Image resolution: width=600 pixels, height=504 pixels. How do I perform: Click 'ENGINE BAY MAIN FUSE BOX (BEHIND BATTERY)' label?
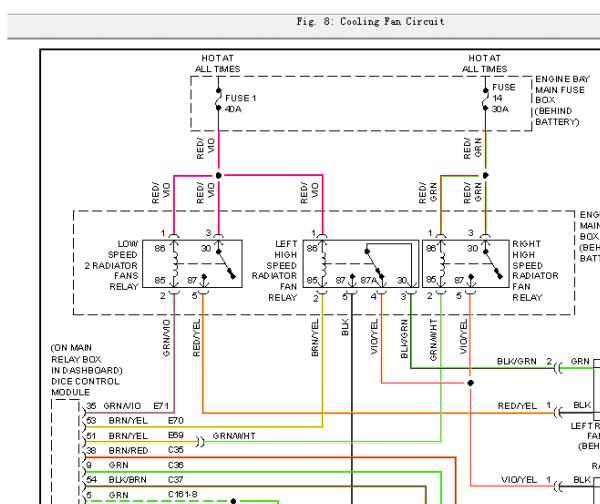560,101
